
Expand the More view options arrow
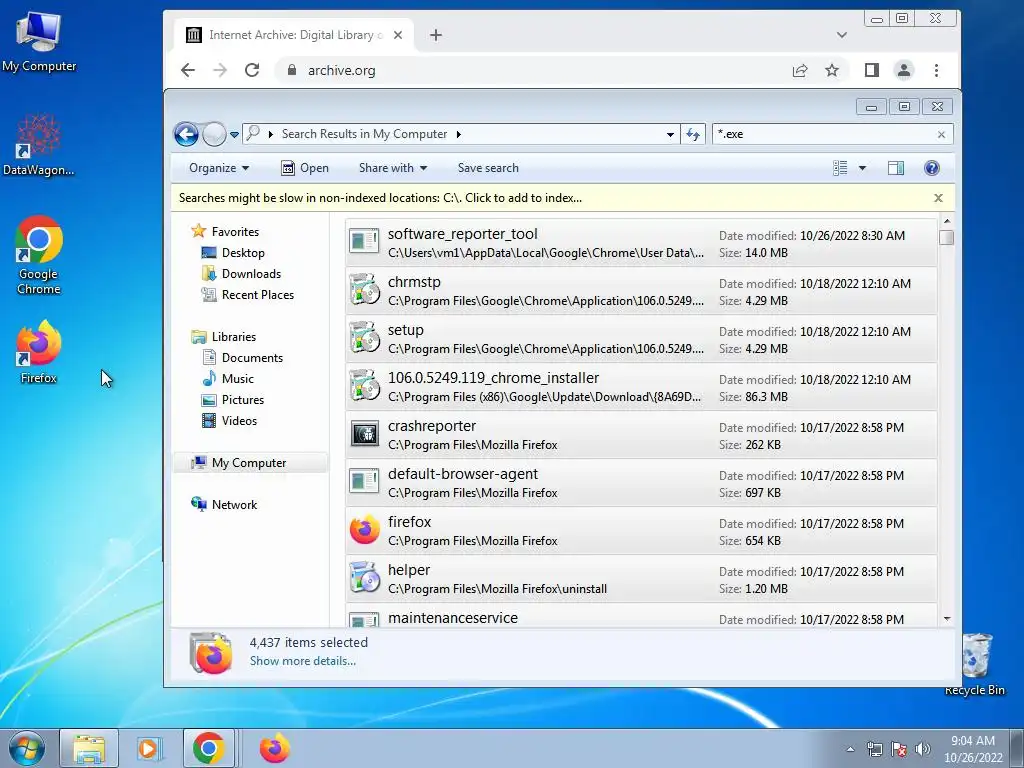pos(862,168)
